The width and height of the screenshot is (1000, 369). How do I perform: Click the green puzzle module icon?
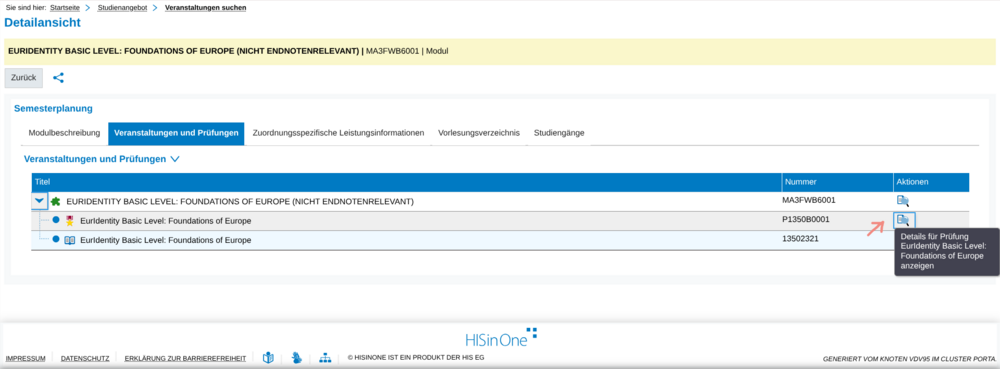(x=55, y=201)
